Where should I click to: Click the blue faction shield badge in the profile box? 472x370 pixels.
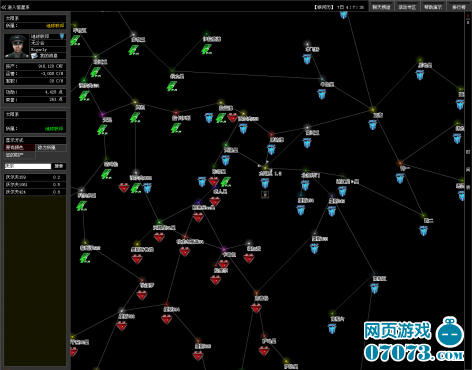pyautogui.click(x=62, y=36)
